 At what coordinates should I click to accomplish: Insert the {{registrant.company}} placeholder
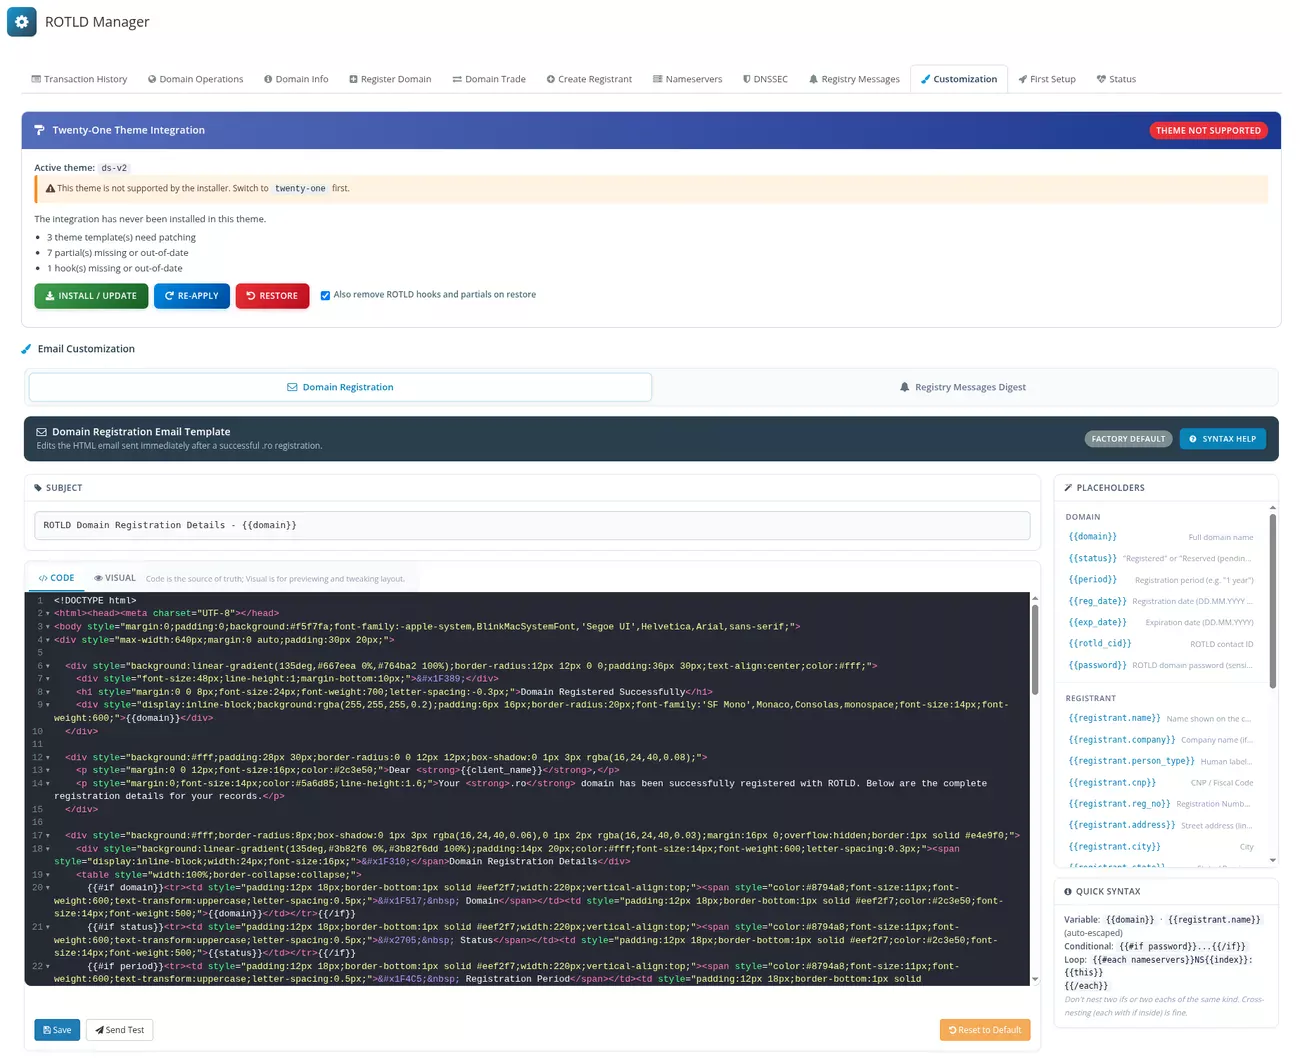coord(1122,740)
